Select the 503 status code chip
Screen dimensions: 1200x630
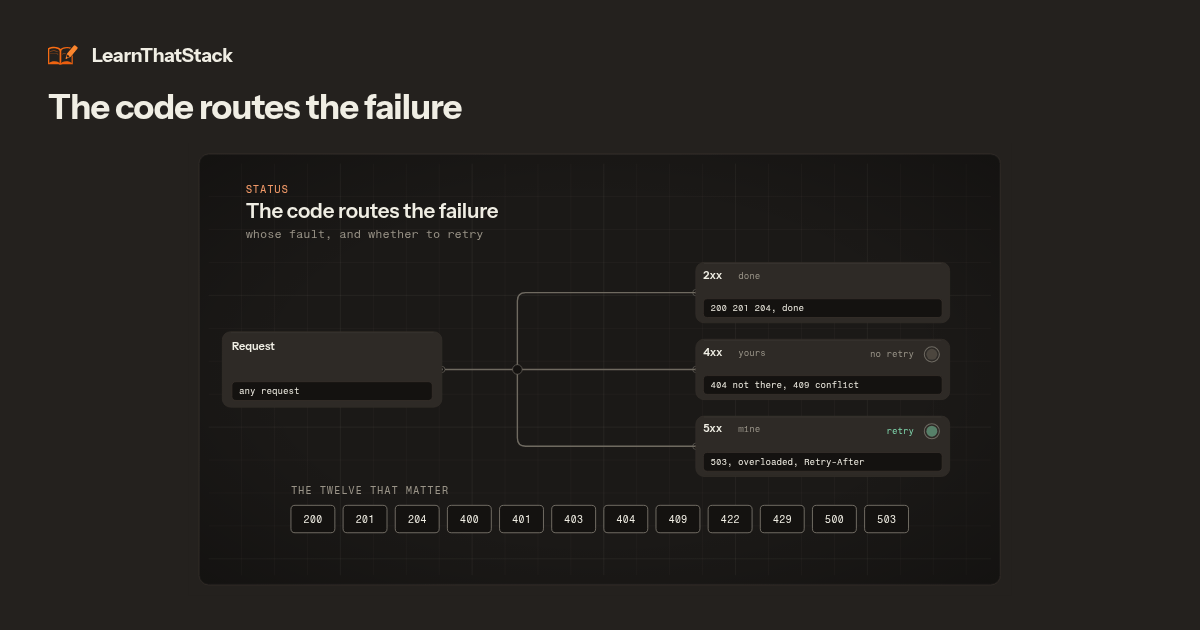[x=886, y=519]
